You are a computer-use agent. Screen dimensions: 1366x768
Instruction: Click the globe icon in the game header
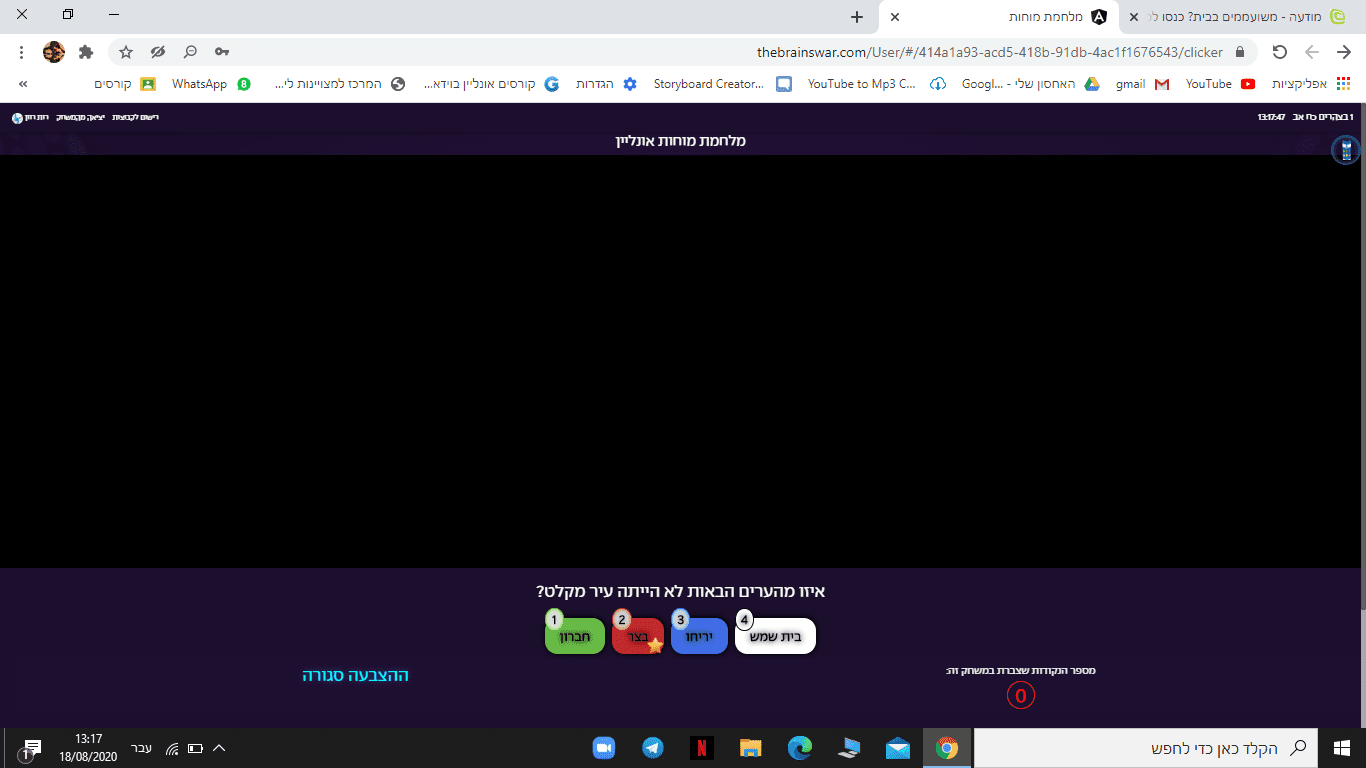tap(17, 118)
